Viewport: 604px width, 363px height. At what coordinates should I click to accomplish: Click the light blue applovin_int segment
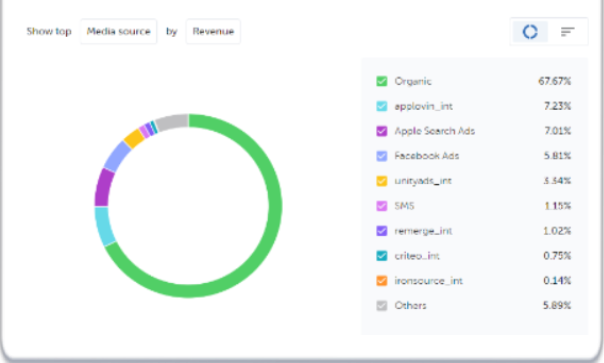click(104, 227)
